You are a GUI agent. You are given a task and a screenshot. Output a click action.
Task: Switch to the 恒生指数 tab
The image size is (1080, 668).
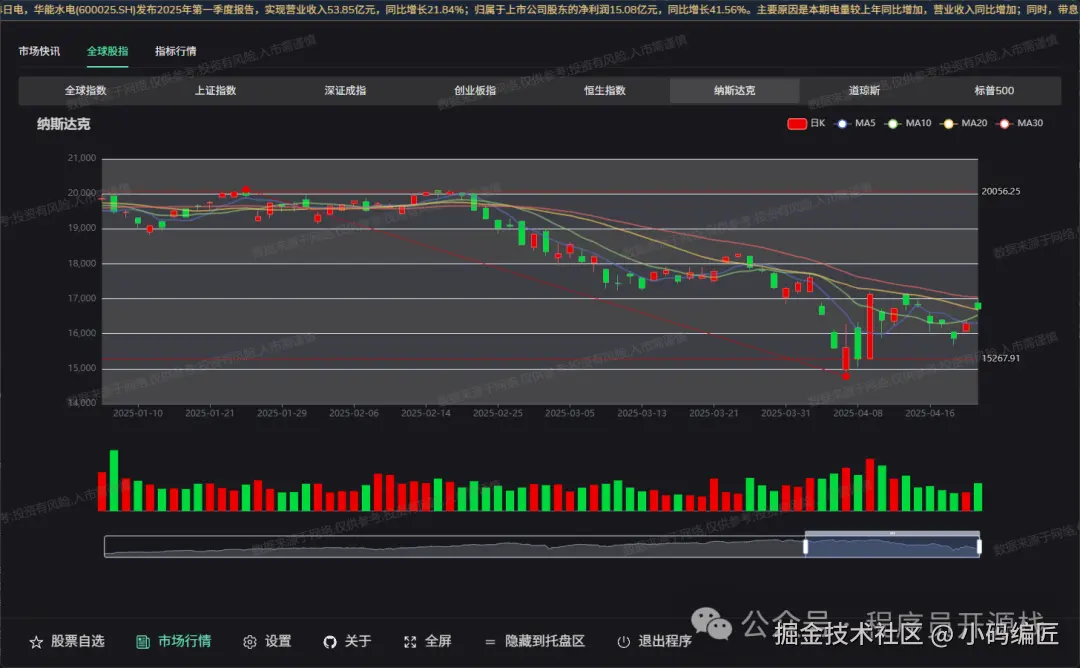pyautogui.click(x=604, y=90)
